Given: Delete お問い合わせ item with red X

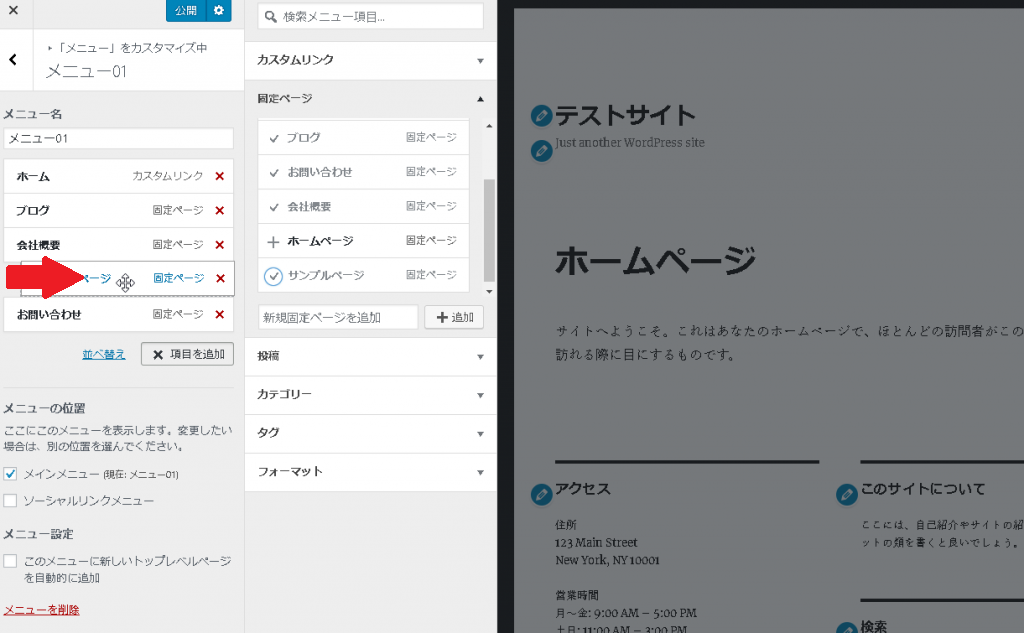Looking at the screenshot, I should tap(219, 315).
